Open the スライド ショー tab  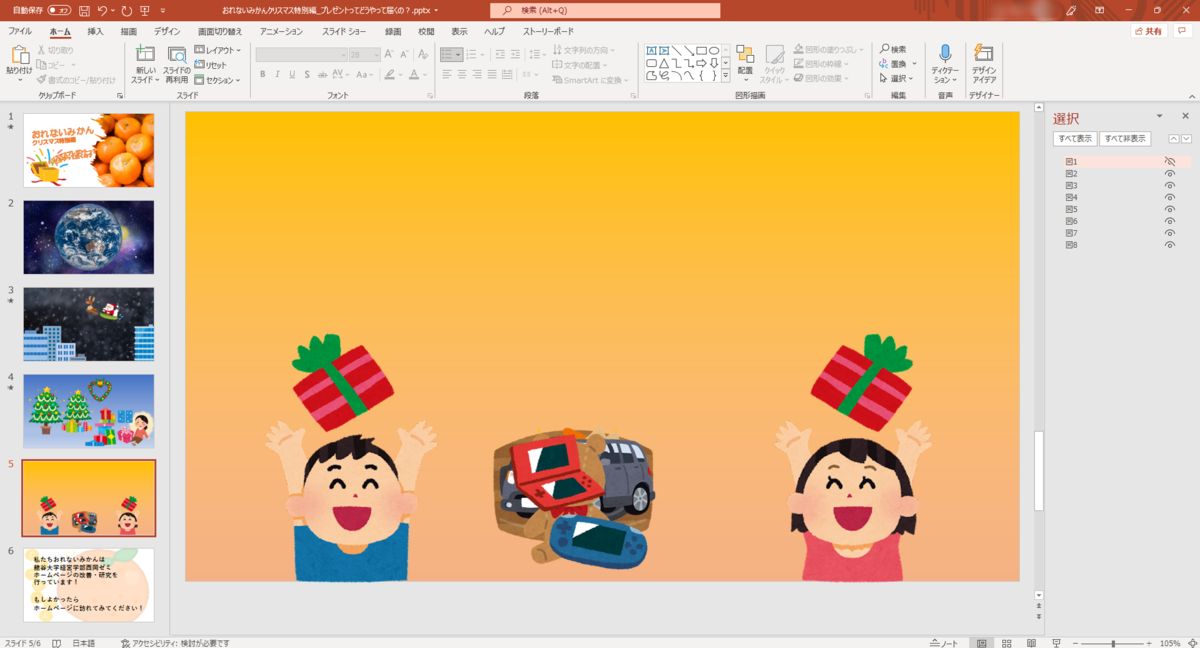(x=344, y=32)
